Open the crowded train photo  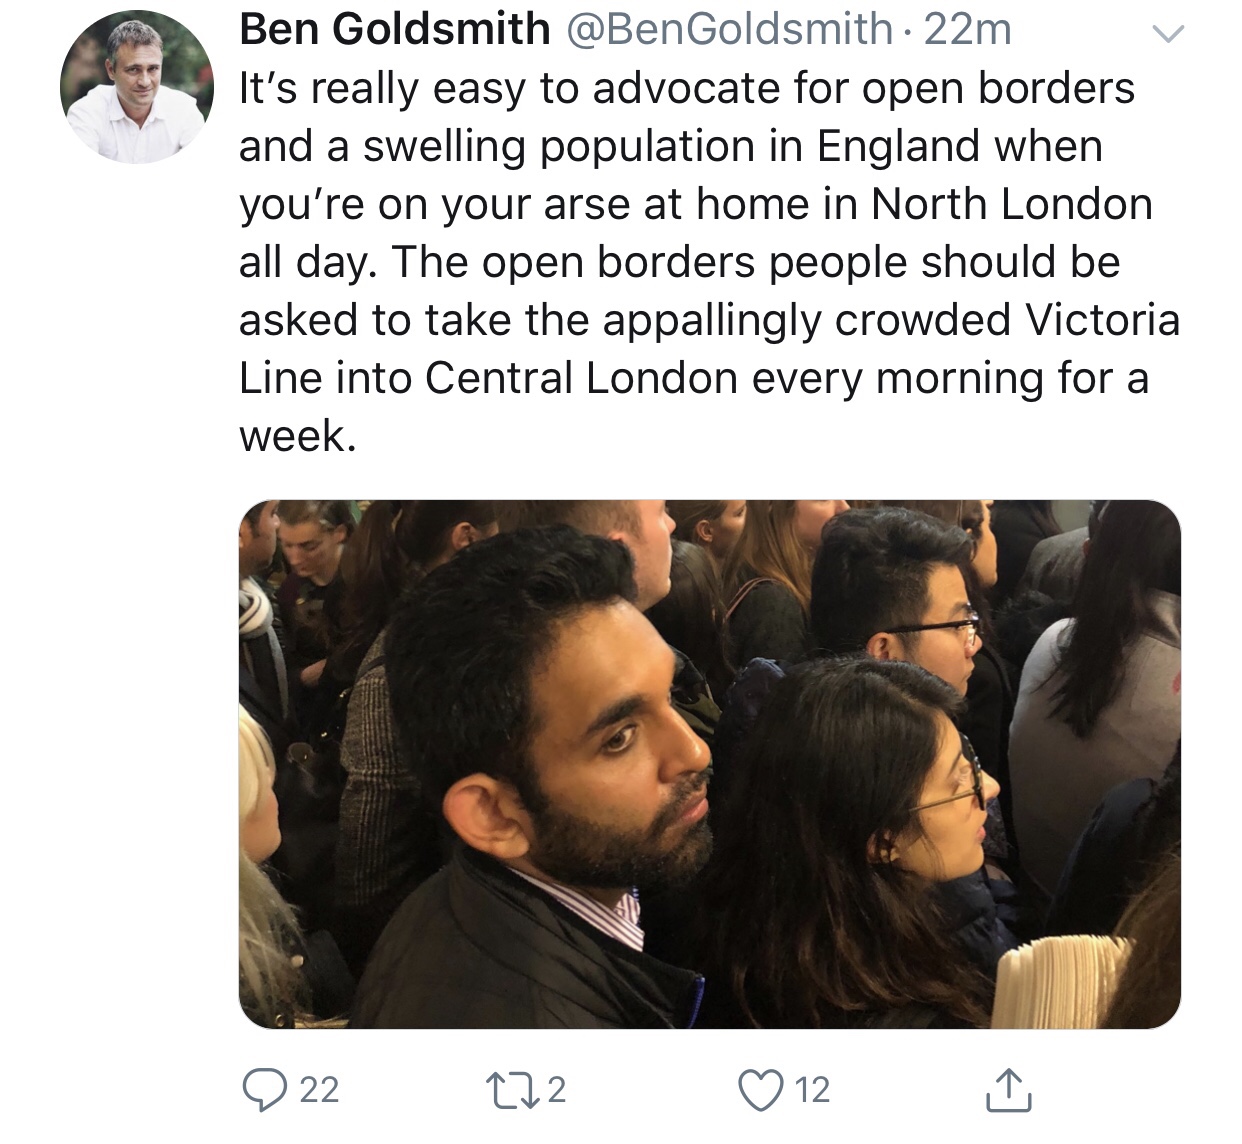[x=710, y=764]
